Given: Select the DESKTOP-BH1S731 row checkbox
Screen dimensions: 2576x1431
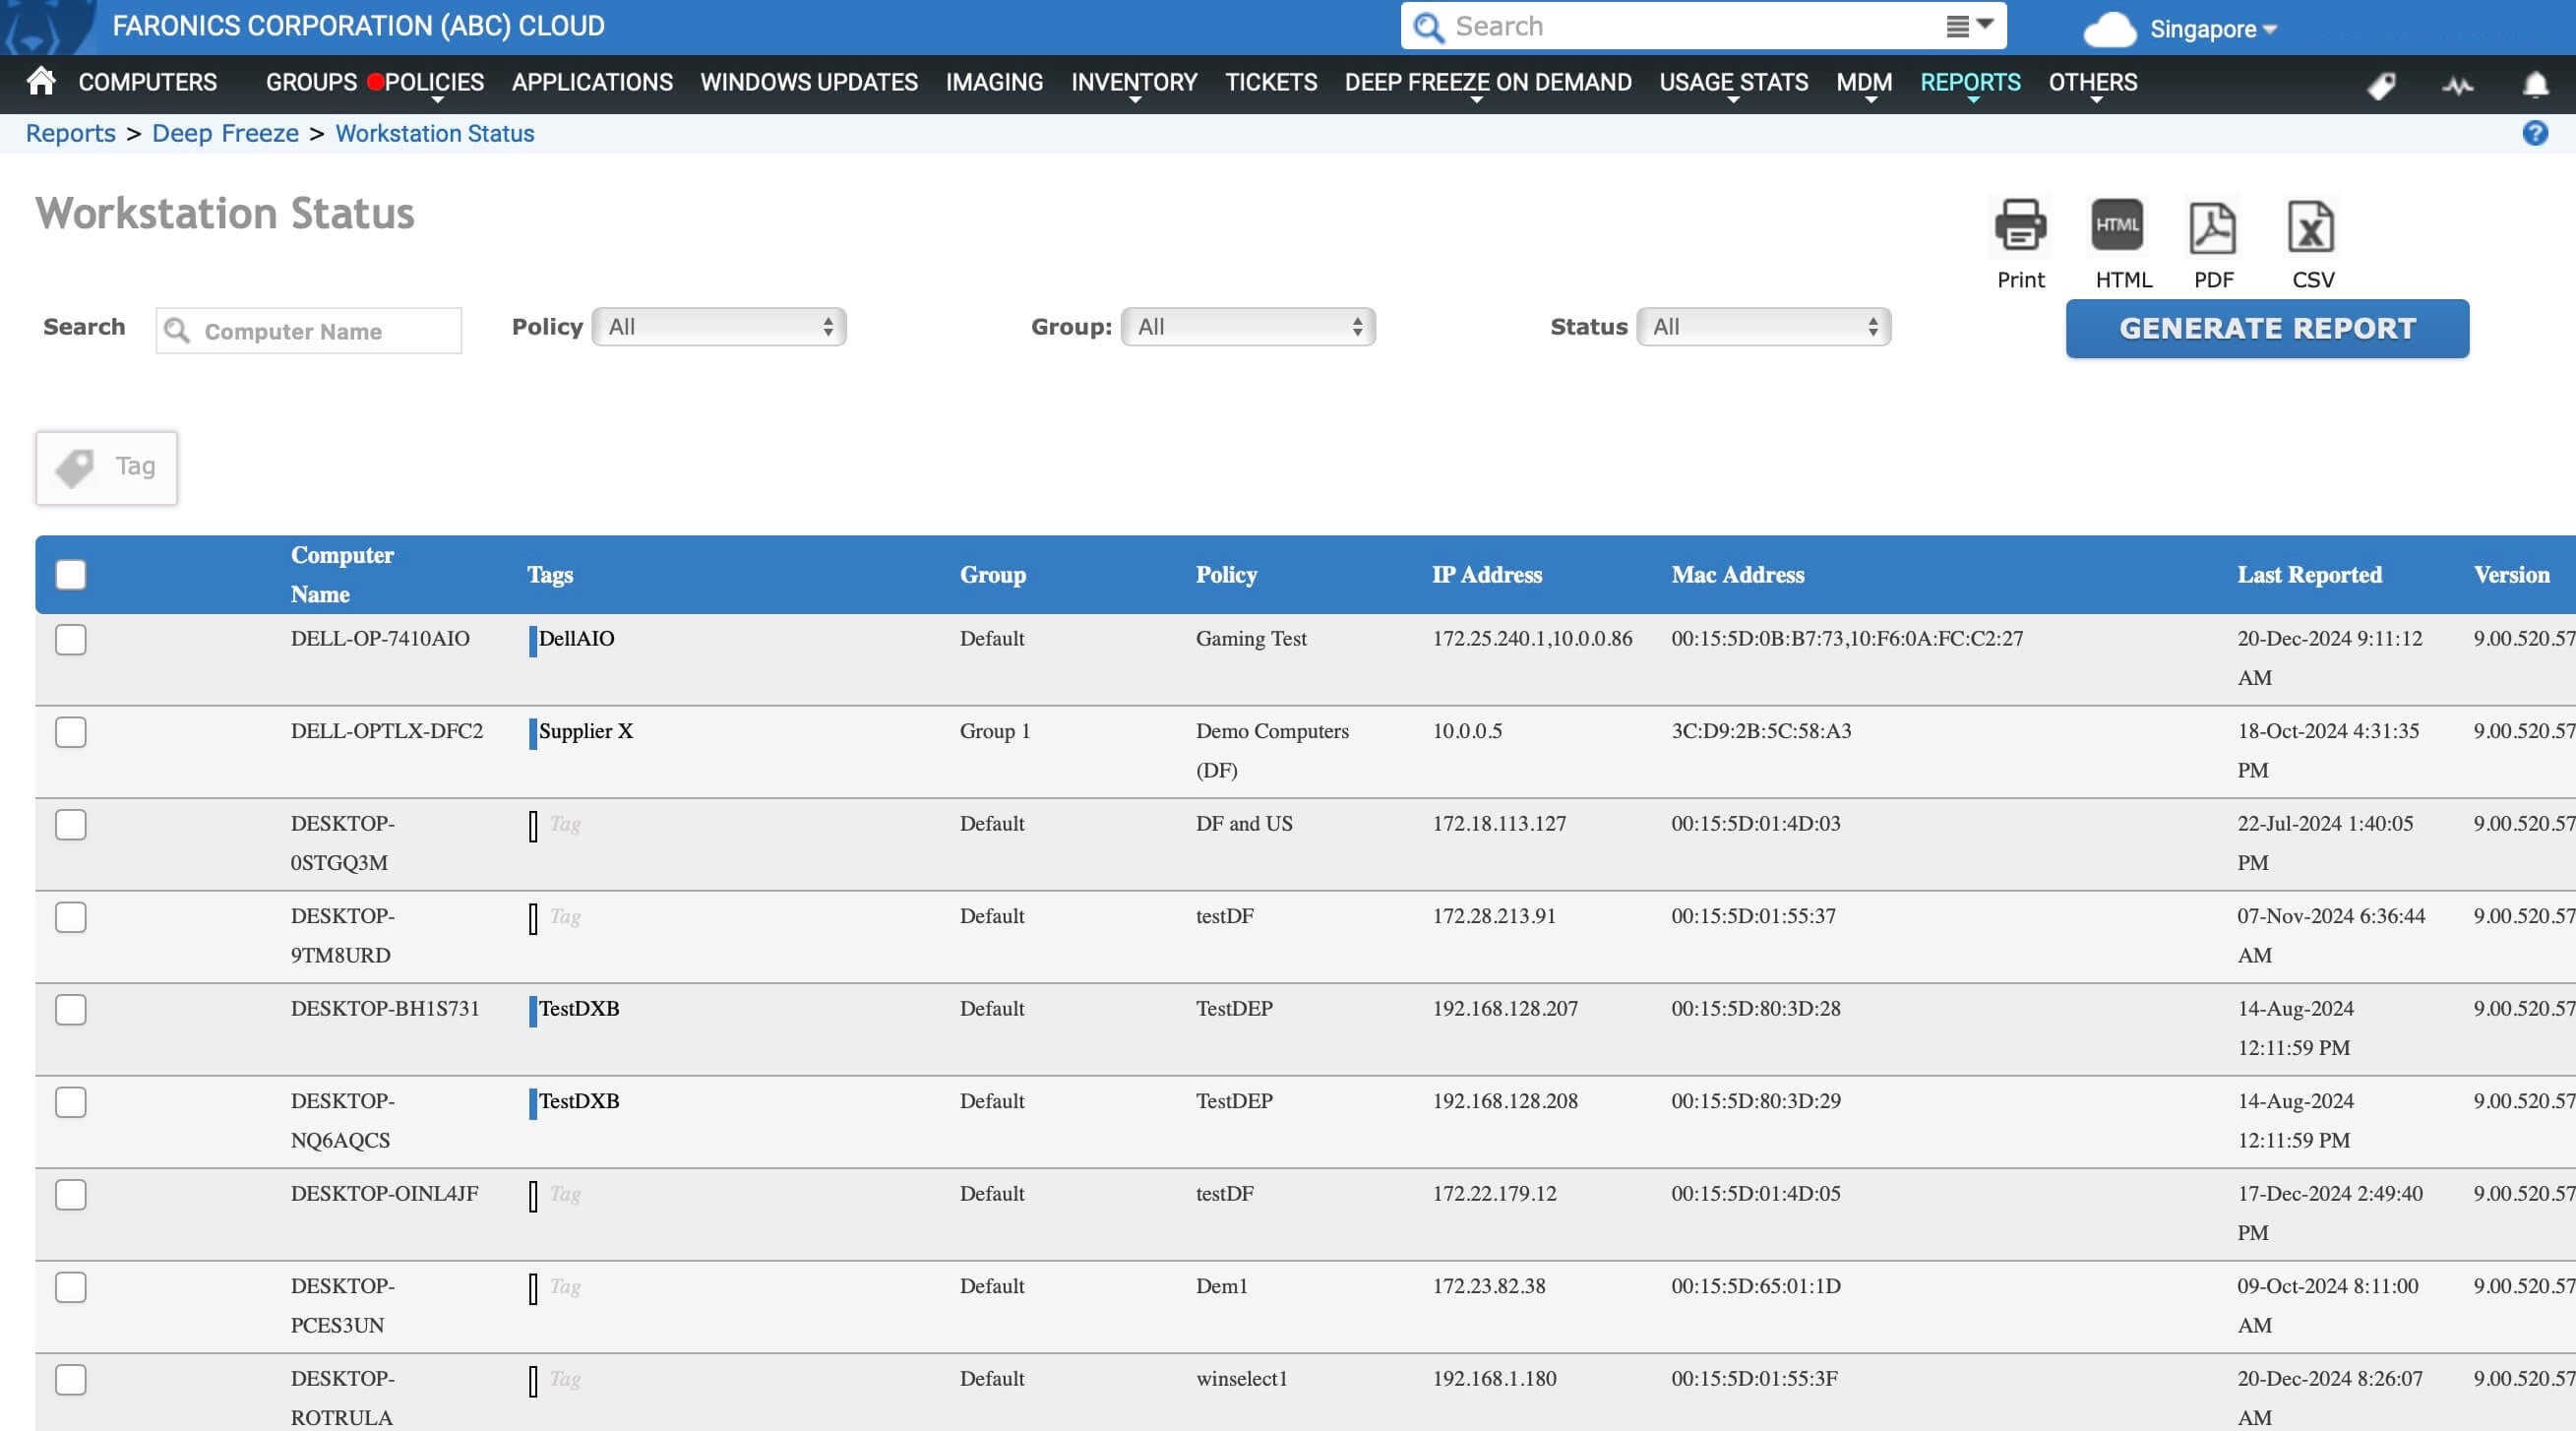Looking at the screenshot, I should [x=71, y=1010].
